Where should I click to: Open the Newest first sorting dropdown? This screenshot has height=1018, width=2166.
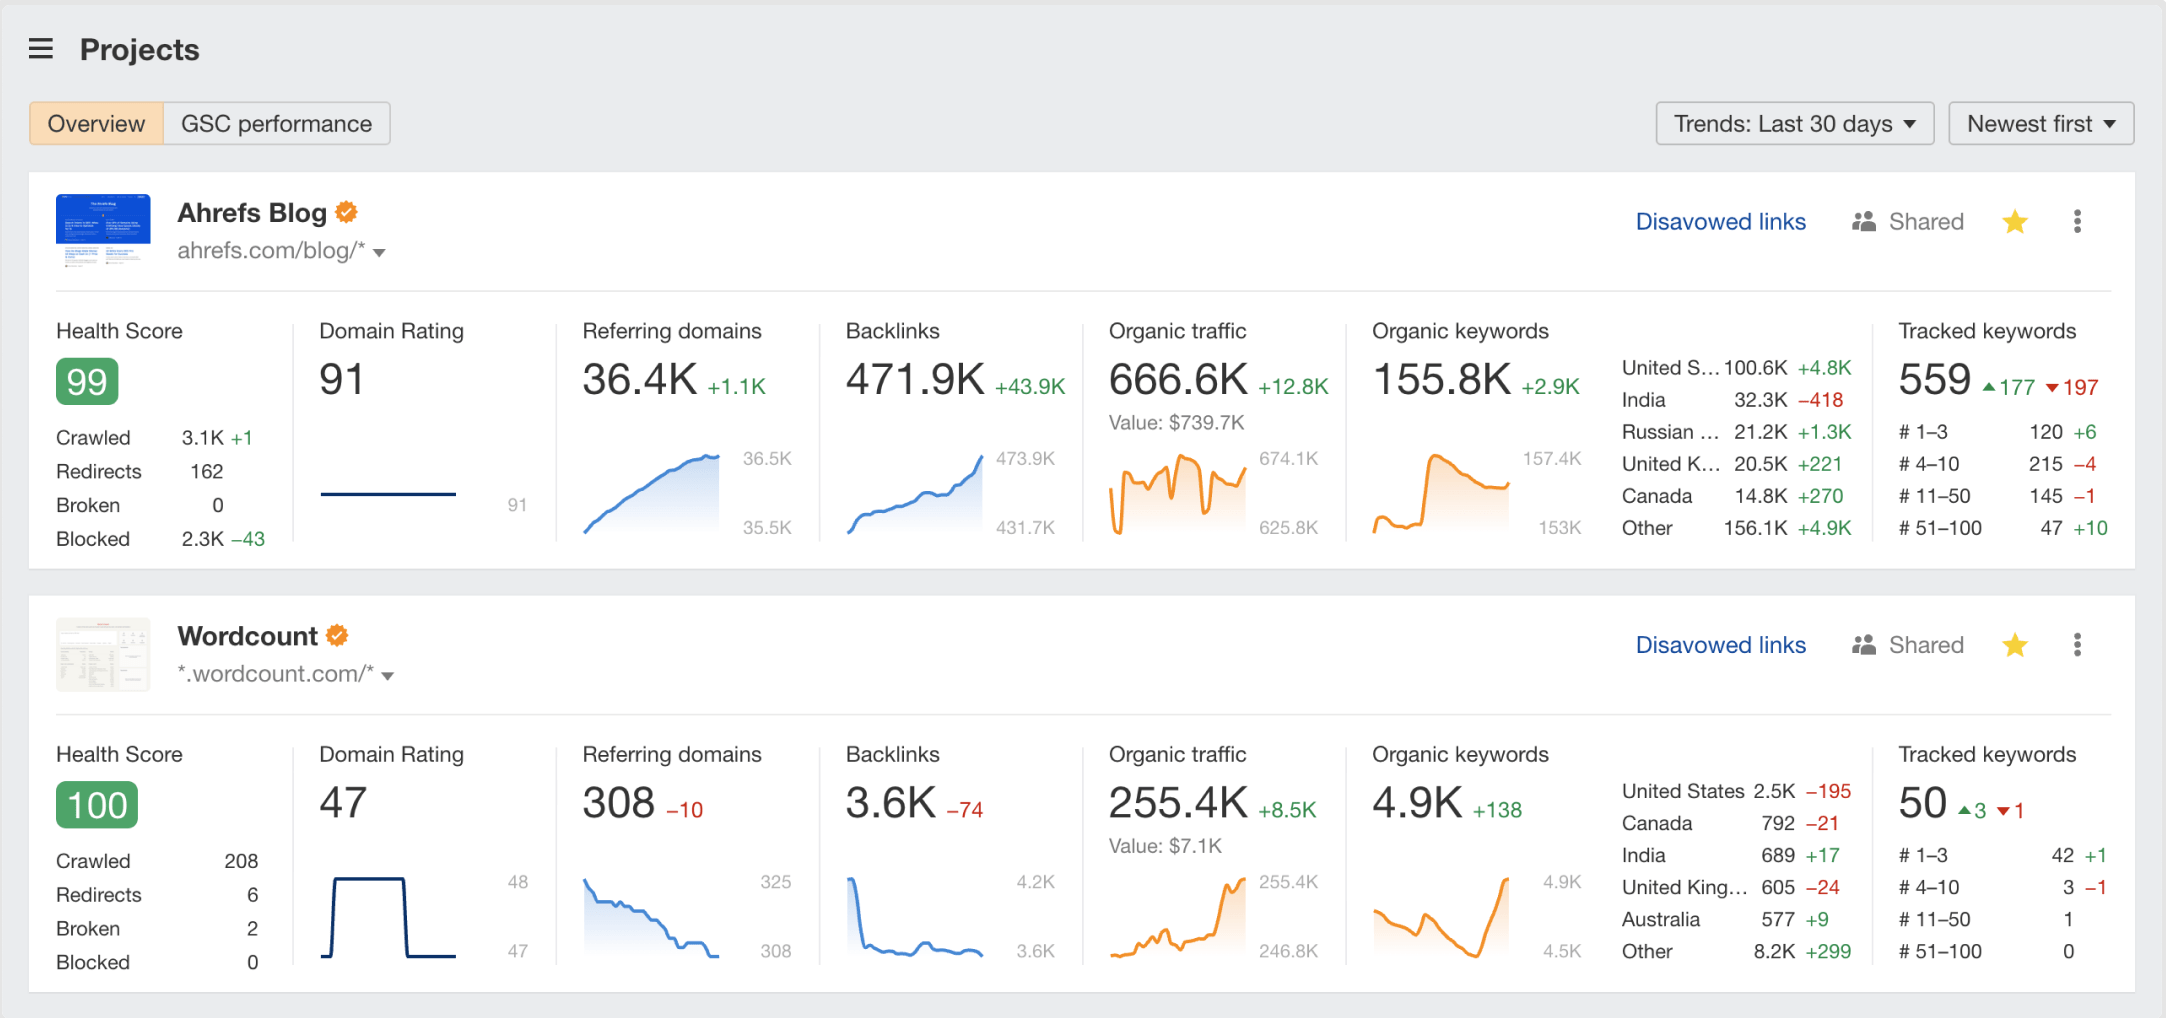click(x=2040, y=123)
